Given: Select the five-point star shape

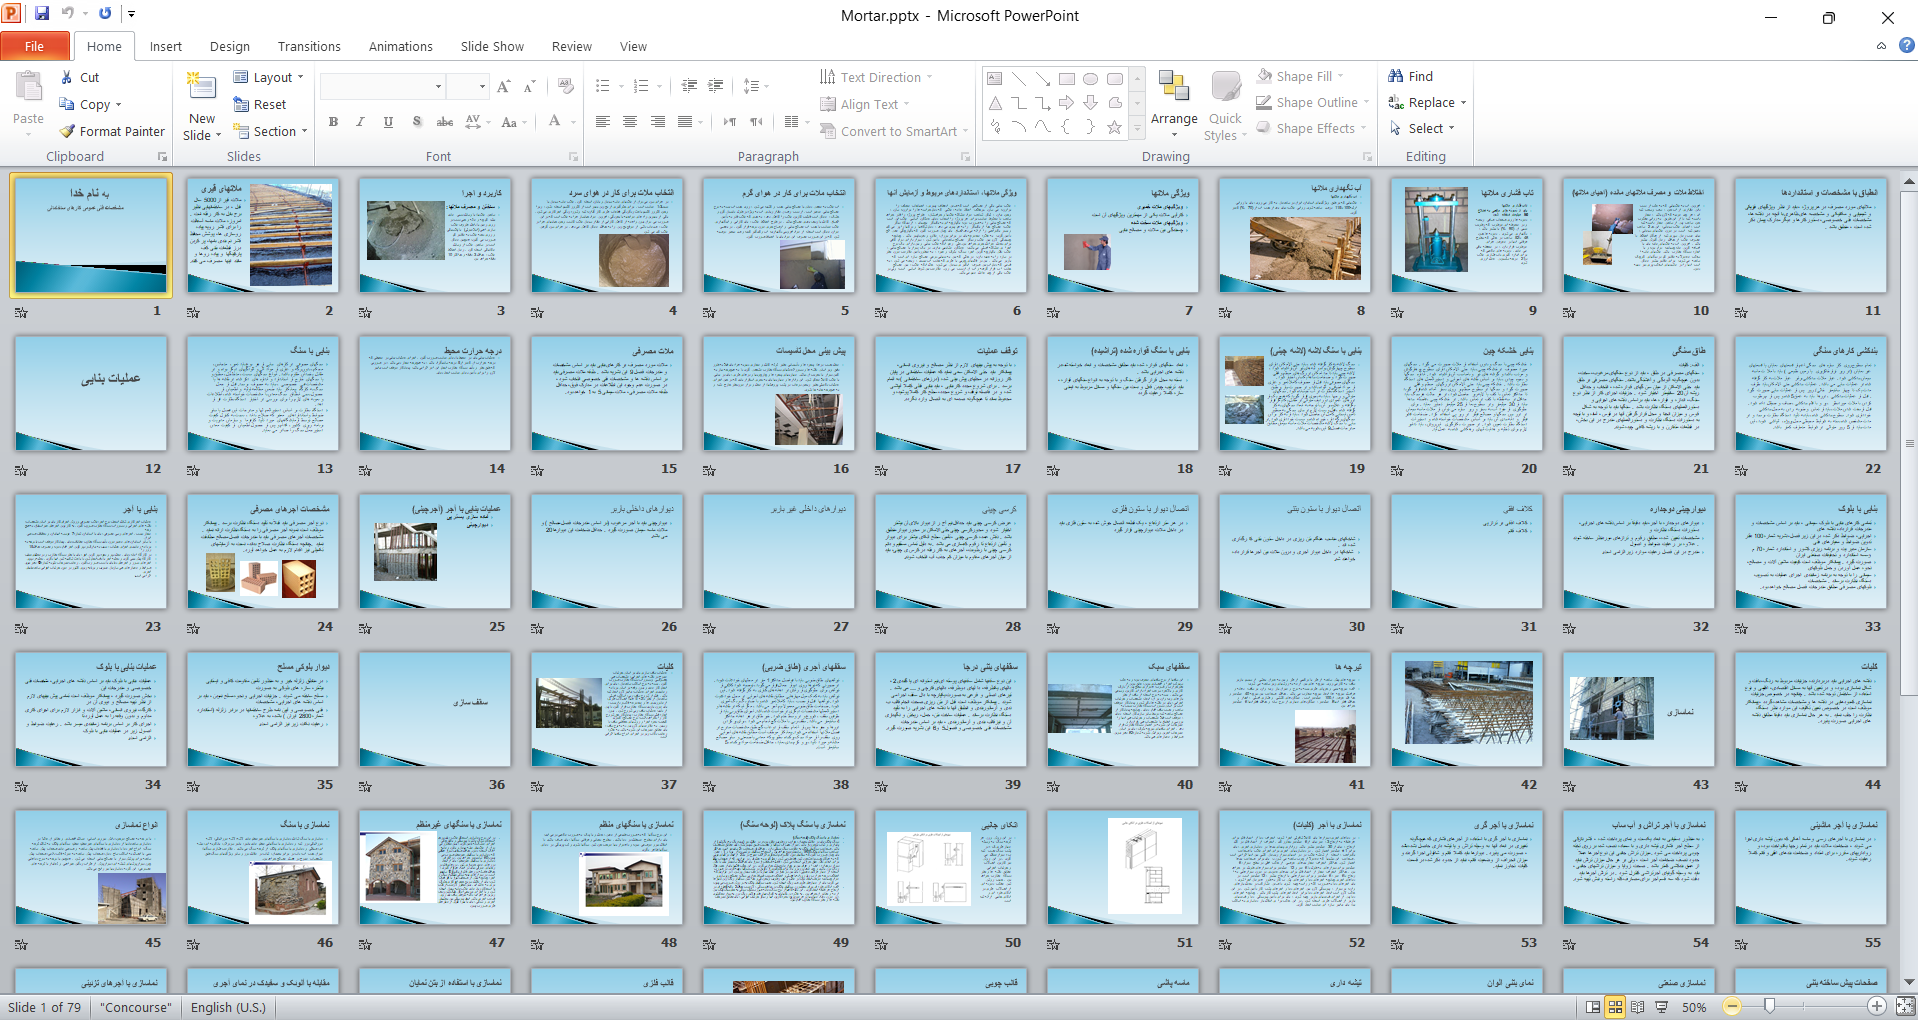Looking at the screenshot, I should [1114, 127].
